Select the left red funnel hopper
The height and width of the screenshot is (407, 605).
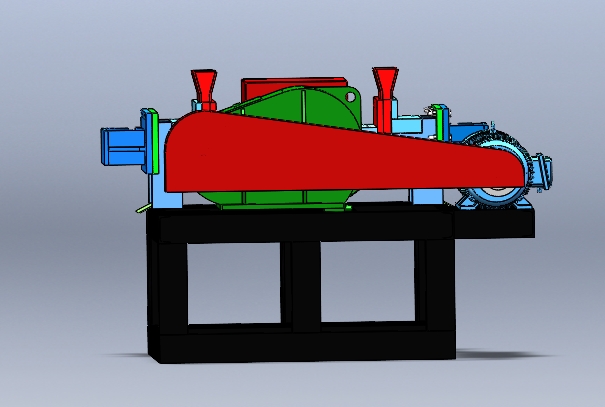click(204, 90)
